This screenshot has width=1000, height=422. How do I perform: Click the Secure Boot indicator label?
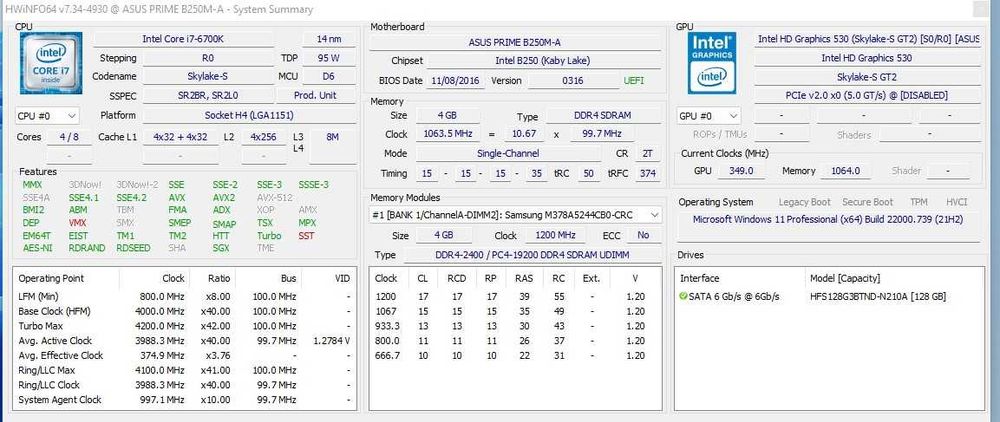pos(867,202)
